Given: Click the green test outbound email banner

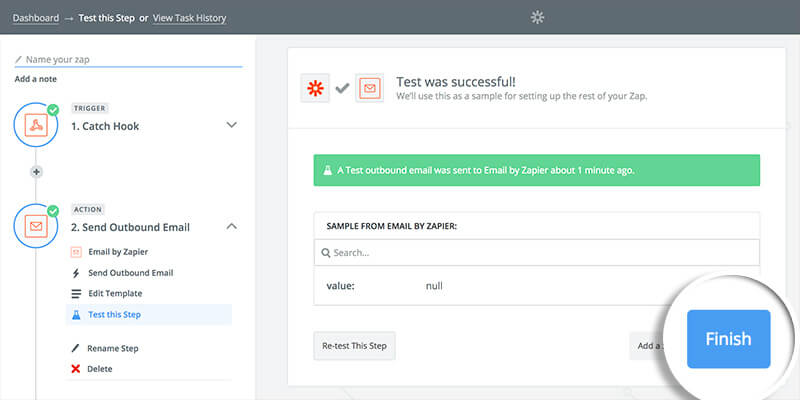Looking at the screenshot, I should coord(537,170).
